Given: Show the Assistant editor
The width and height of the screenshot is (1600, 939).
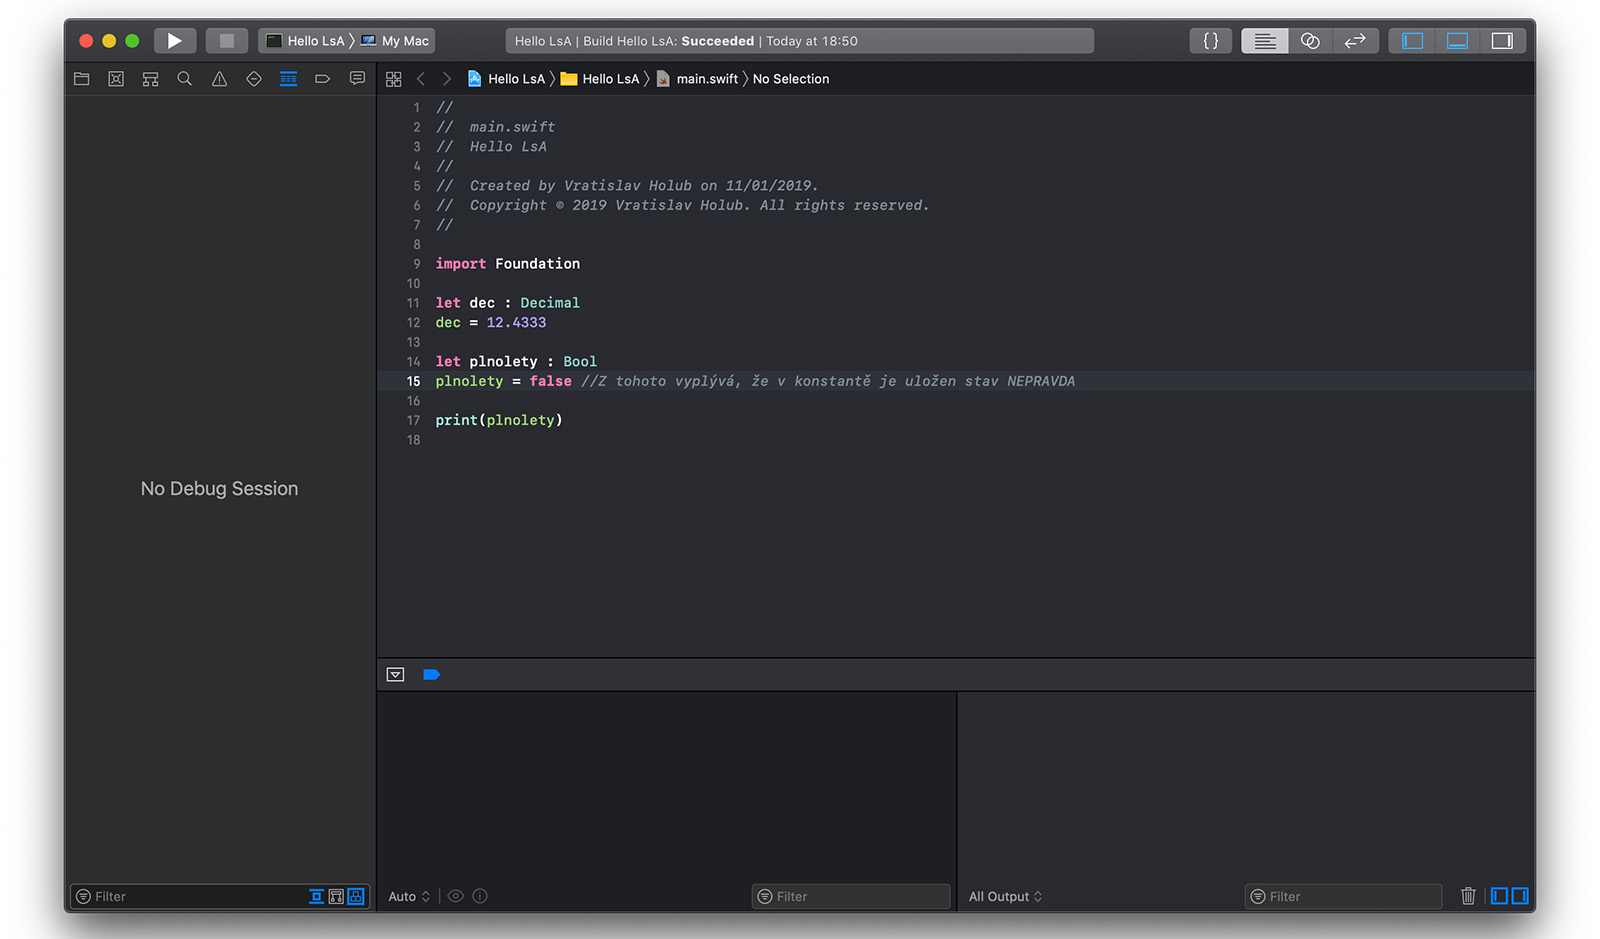Looking at the screenshot, I should click(x=1310, y=41).
